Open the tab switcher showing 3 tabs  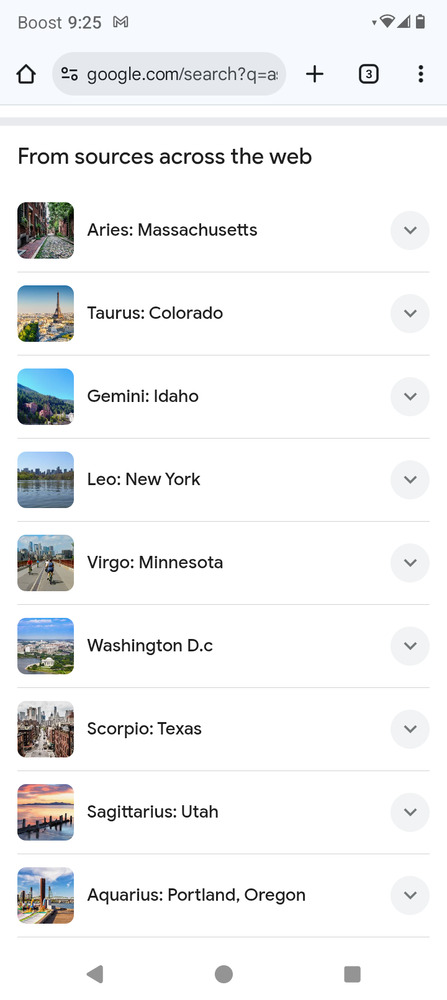click(369, 75)
